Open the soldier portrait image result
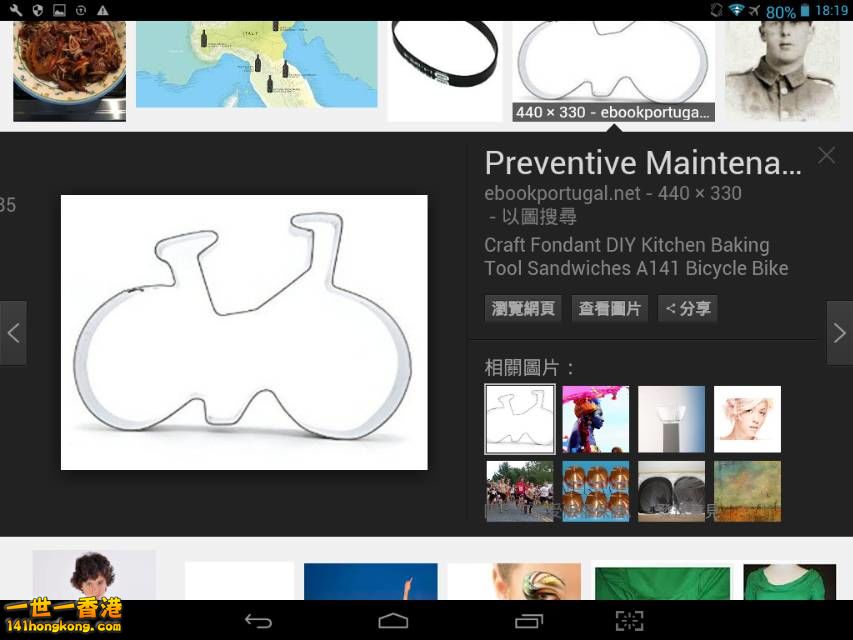 [x=782, y=71]
